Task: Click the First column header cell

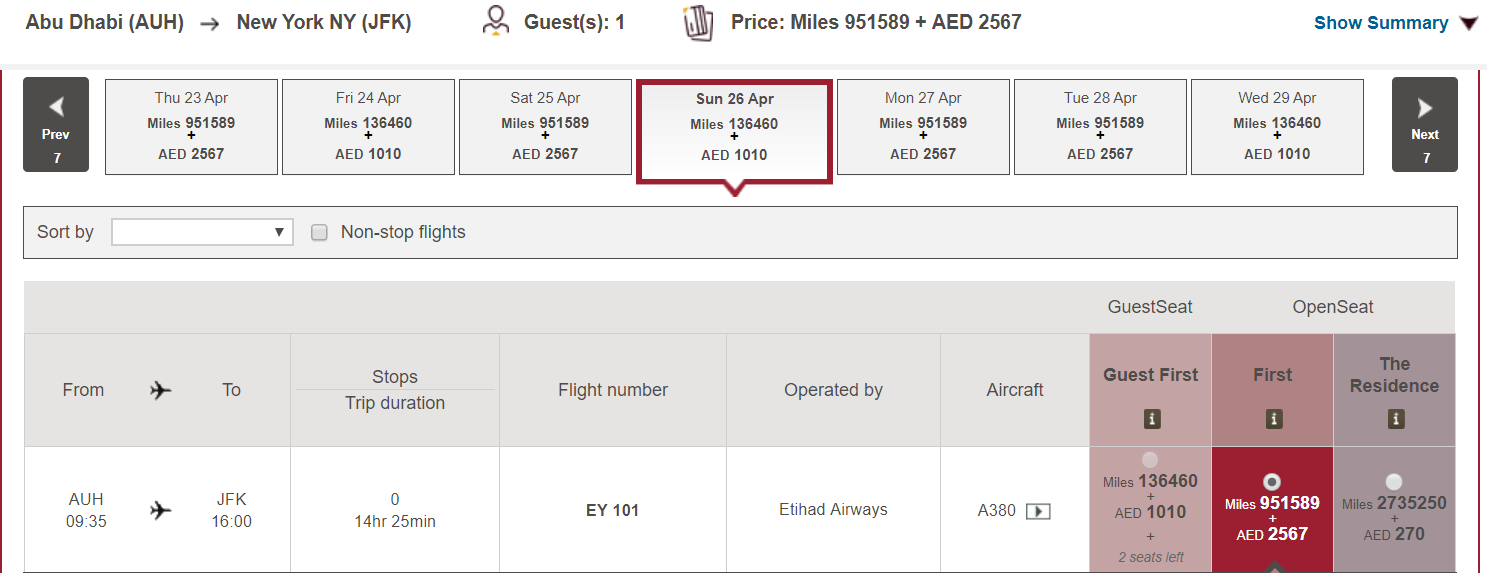Action: tap(1272, 390)
